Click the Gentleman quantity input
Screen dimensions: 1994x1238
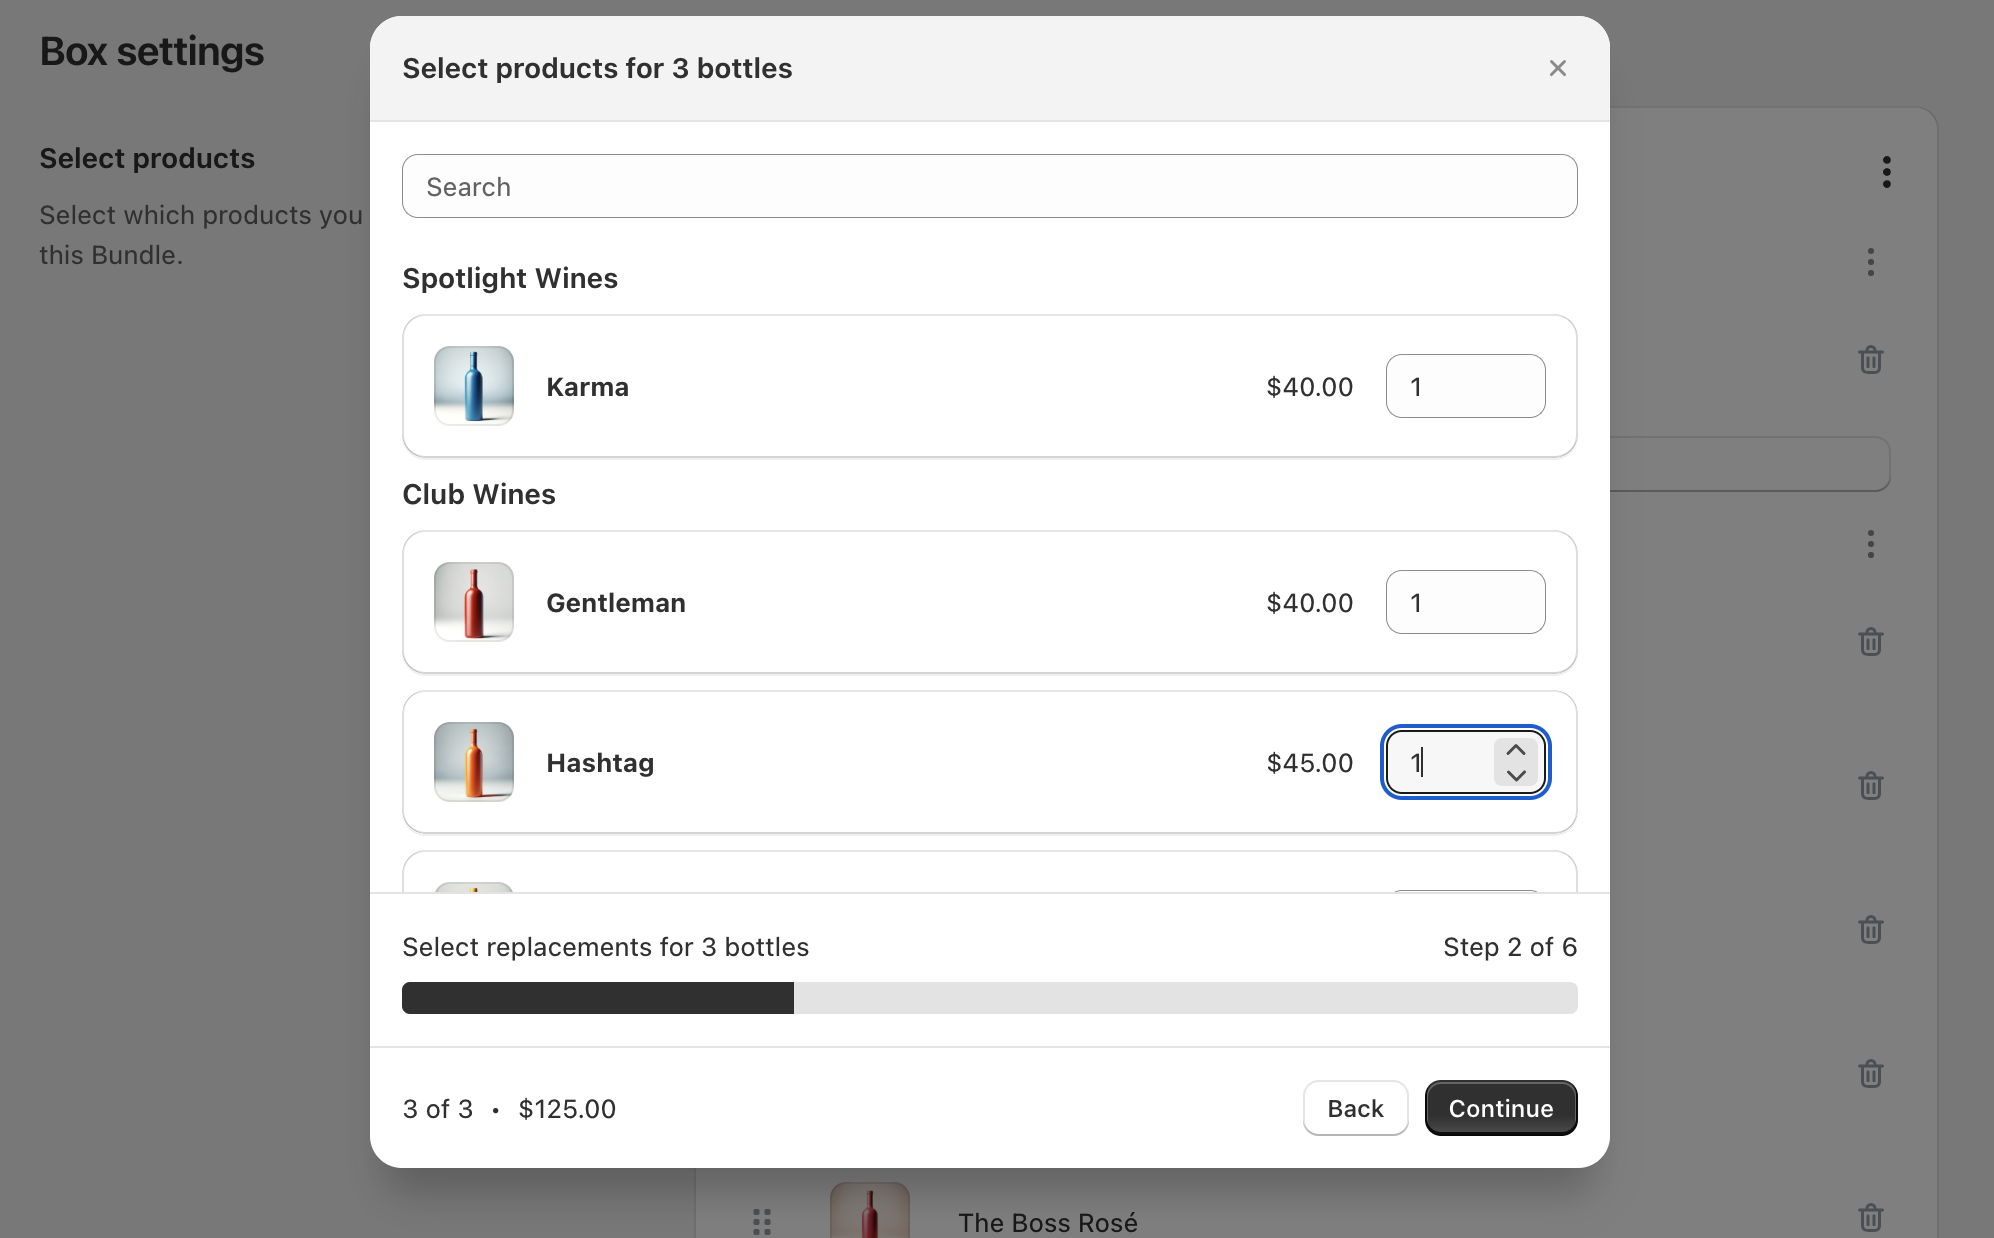(x=1465, y=602)
